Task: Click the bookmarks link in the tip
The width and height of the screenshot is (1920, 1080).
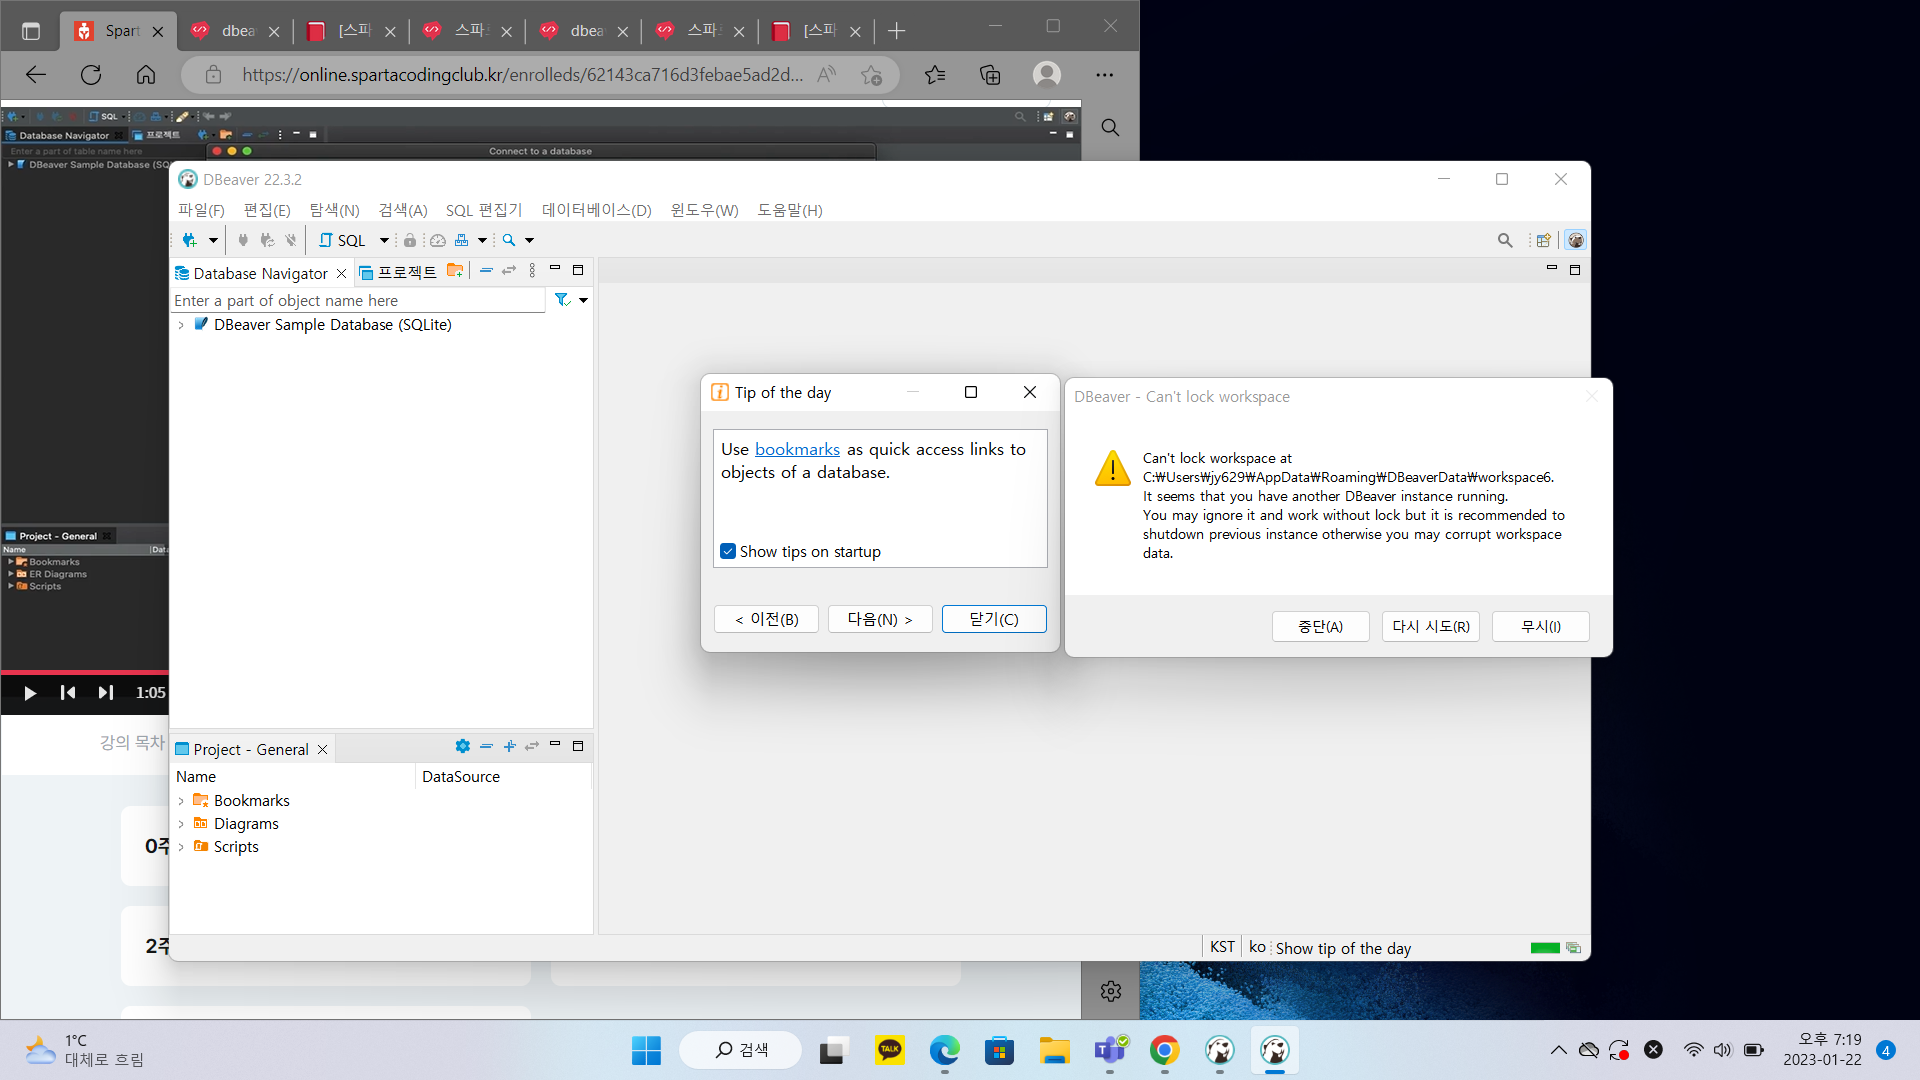Action: pyautogui.click(x=797, y=449)
